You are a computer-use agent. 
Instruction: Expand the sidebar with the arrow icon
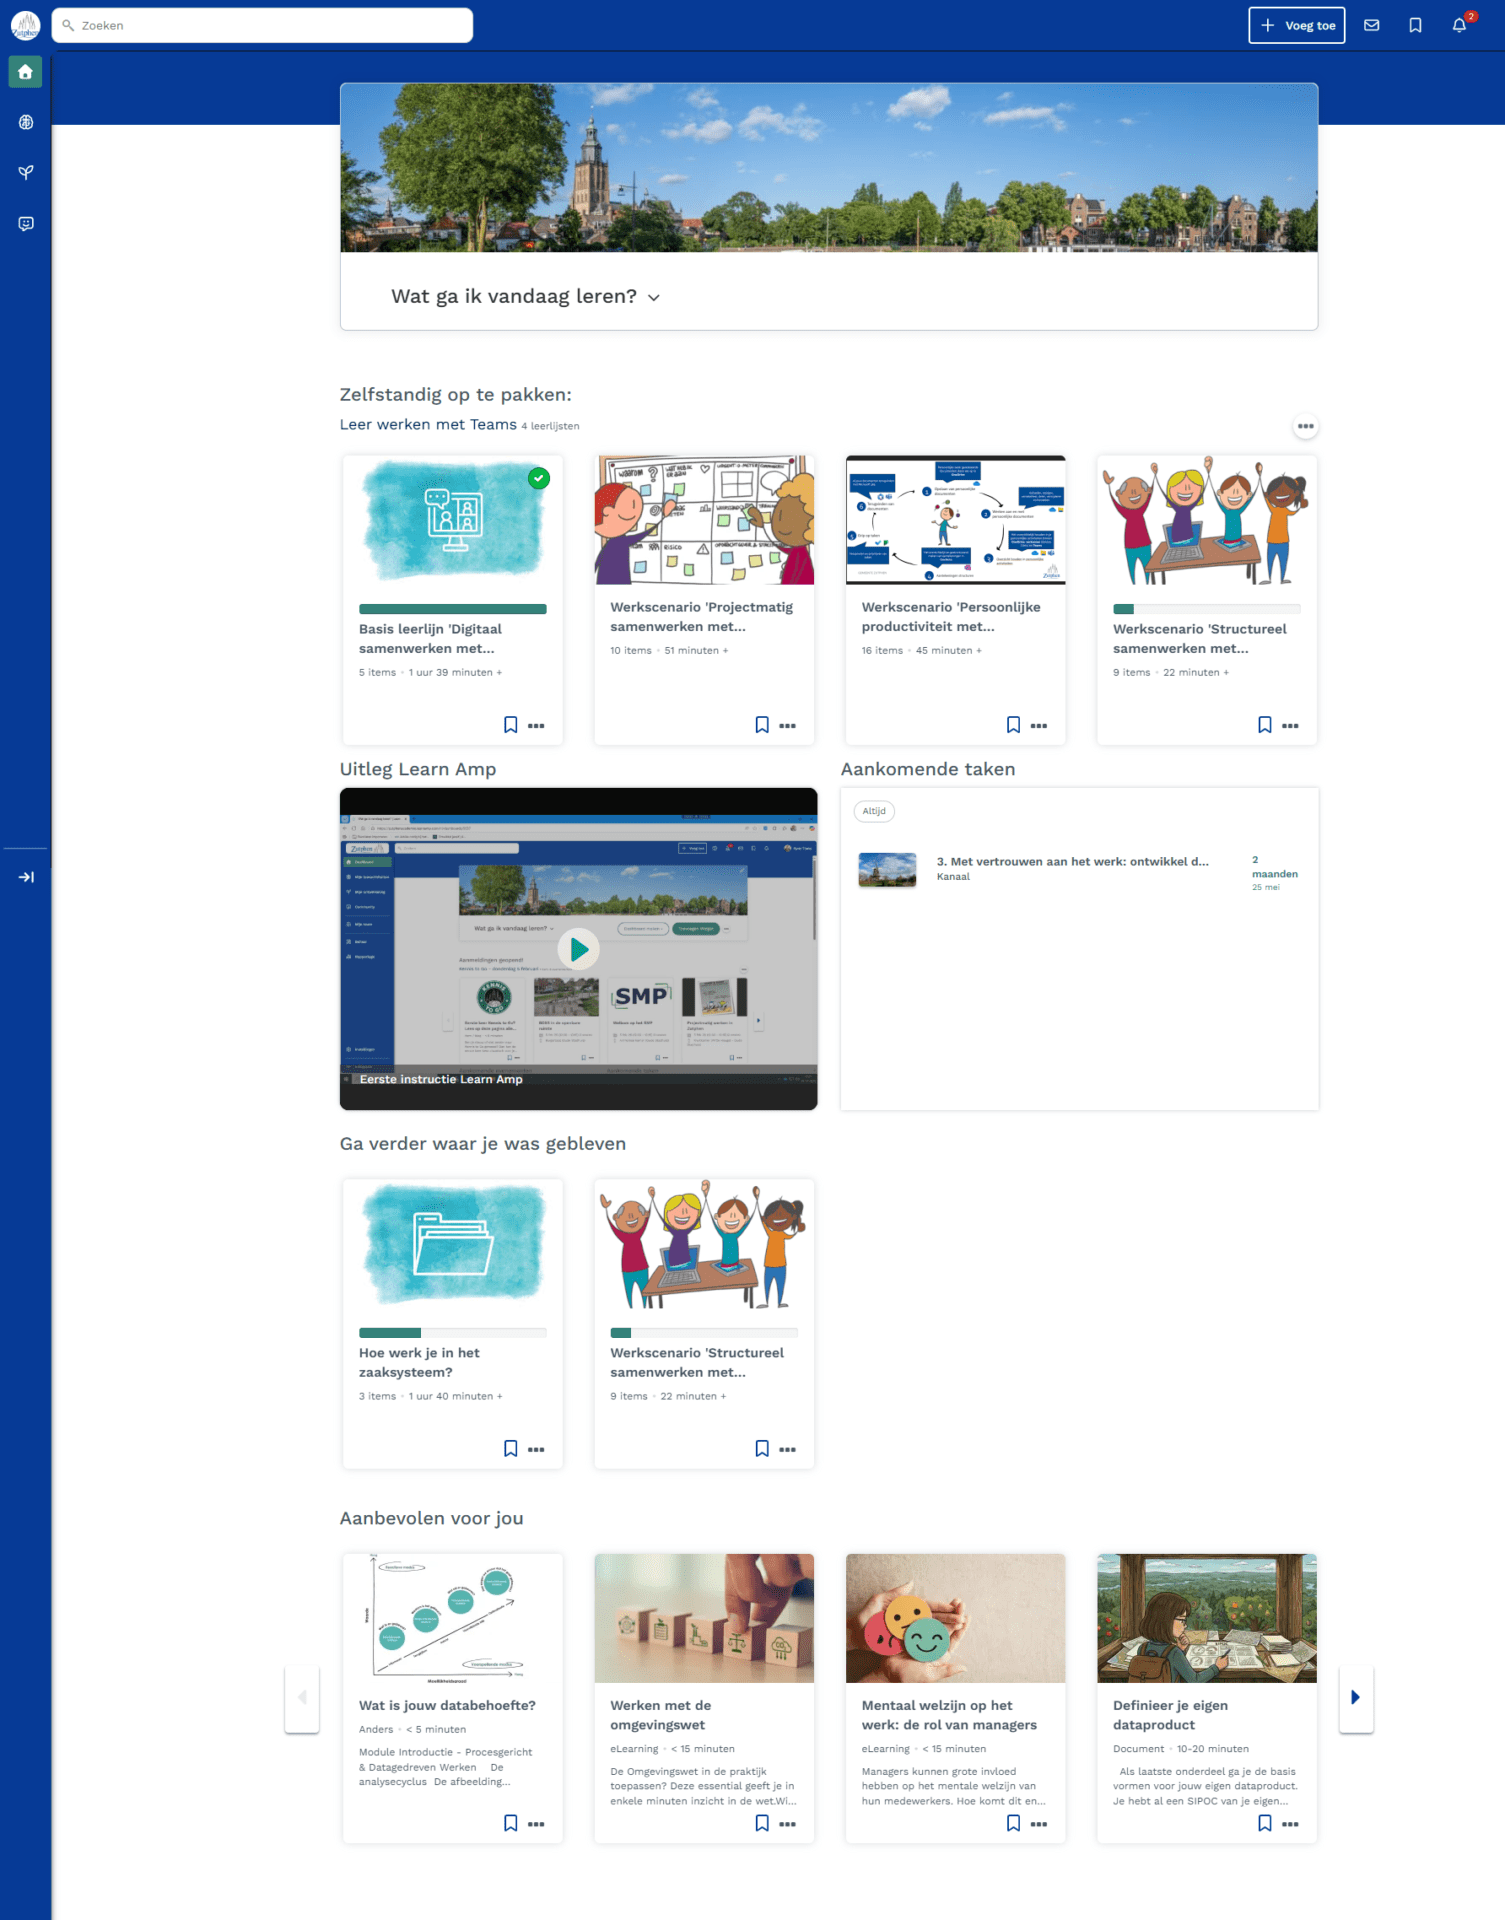coord(25,877)
